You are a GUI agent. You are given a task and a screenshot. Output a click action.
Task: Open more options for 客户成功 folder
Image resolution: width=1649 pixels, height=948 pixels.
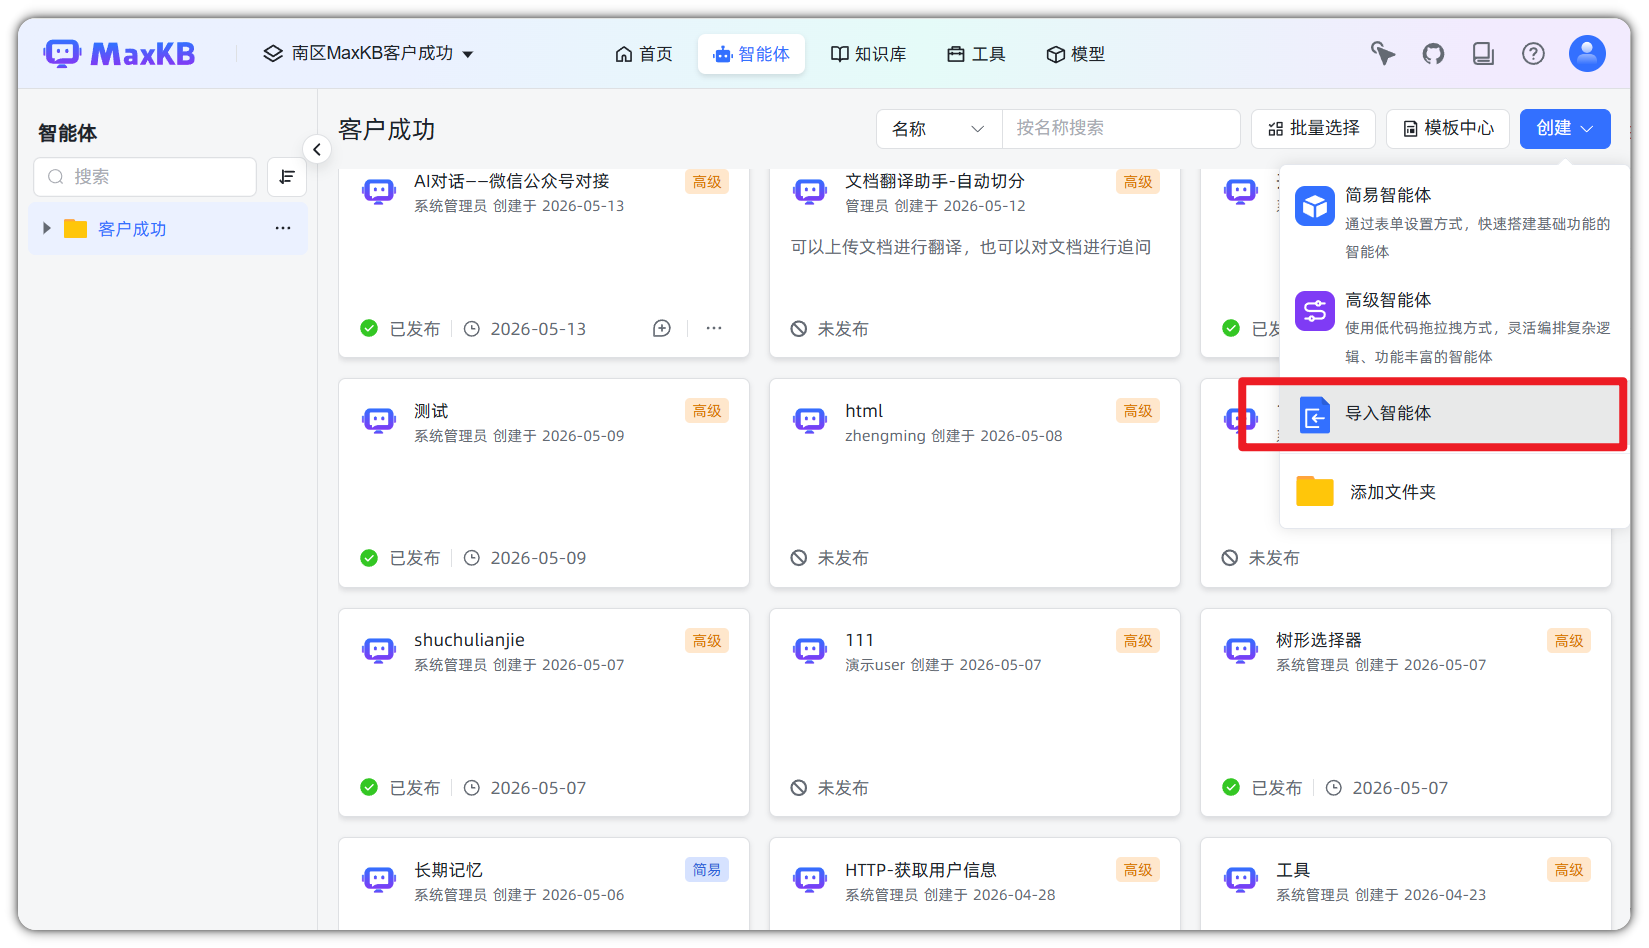(x=283, y=229)
